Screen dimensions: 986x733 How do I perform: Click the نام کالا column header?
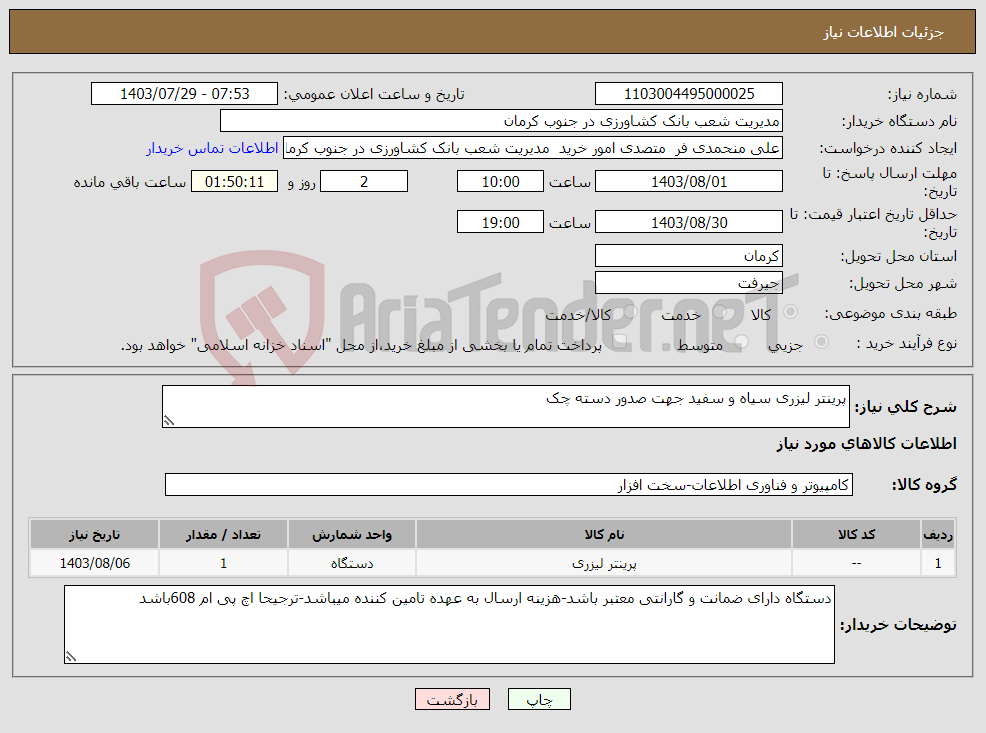(x=604, y=534)
